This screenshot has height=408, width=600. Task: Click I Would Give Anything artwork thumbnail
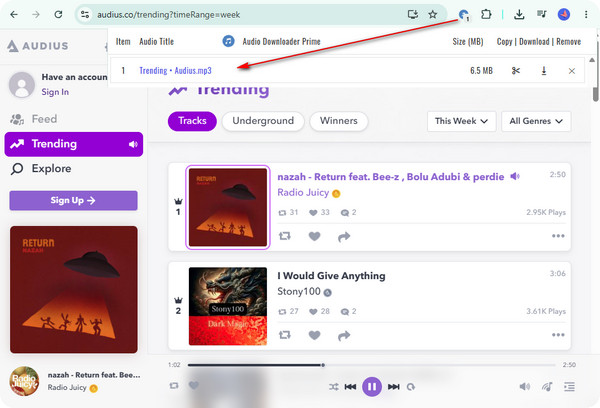(x=228, y=306)
